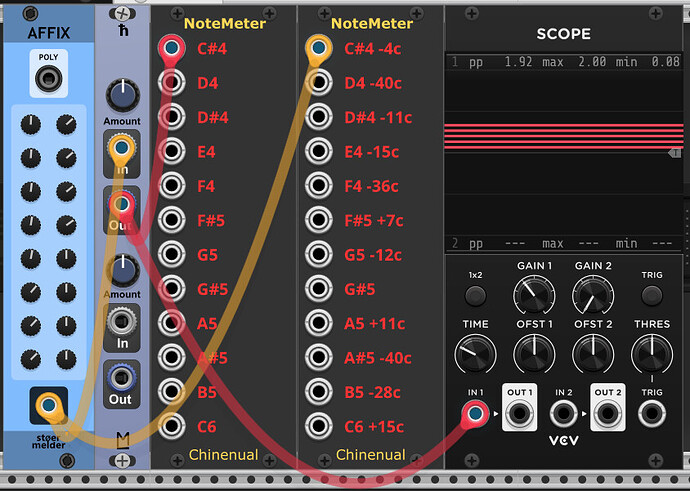Click the C6 +15c jack on second NoteMeter
The height and width of the screenshot is (491, 690).
pos(319,425)
